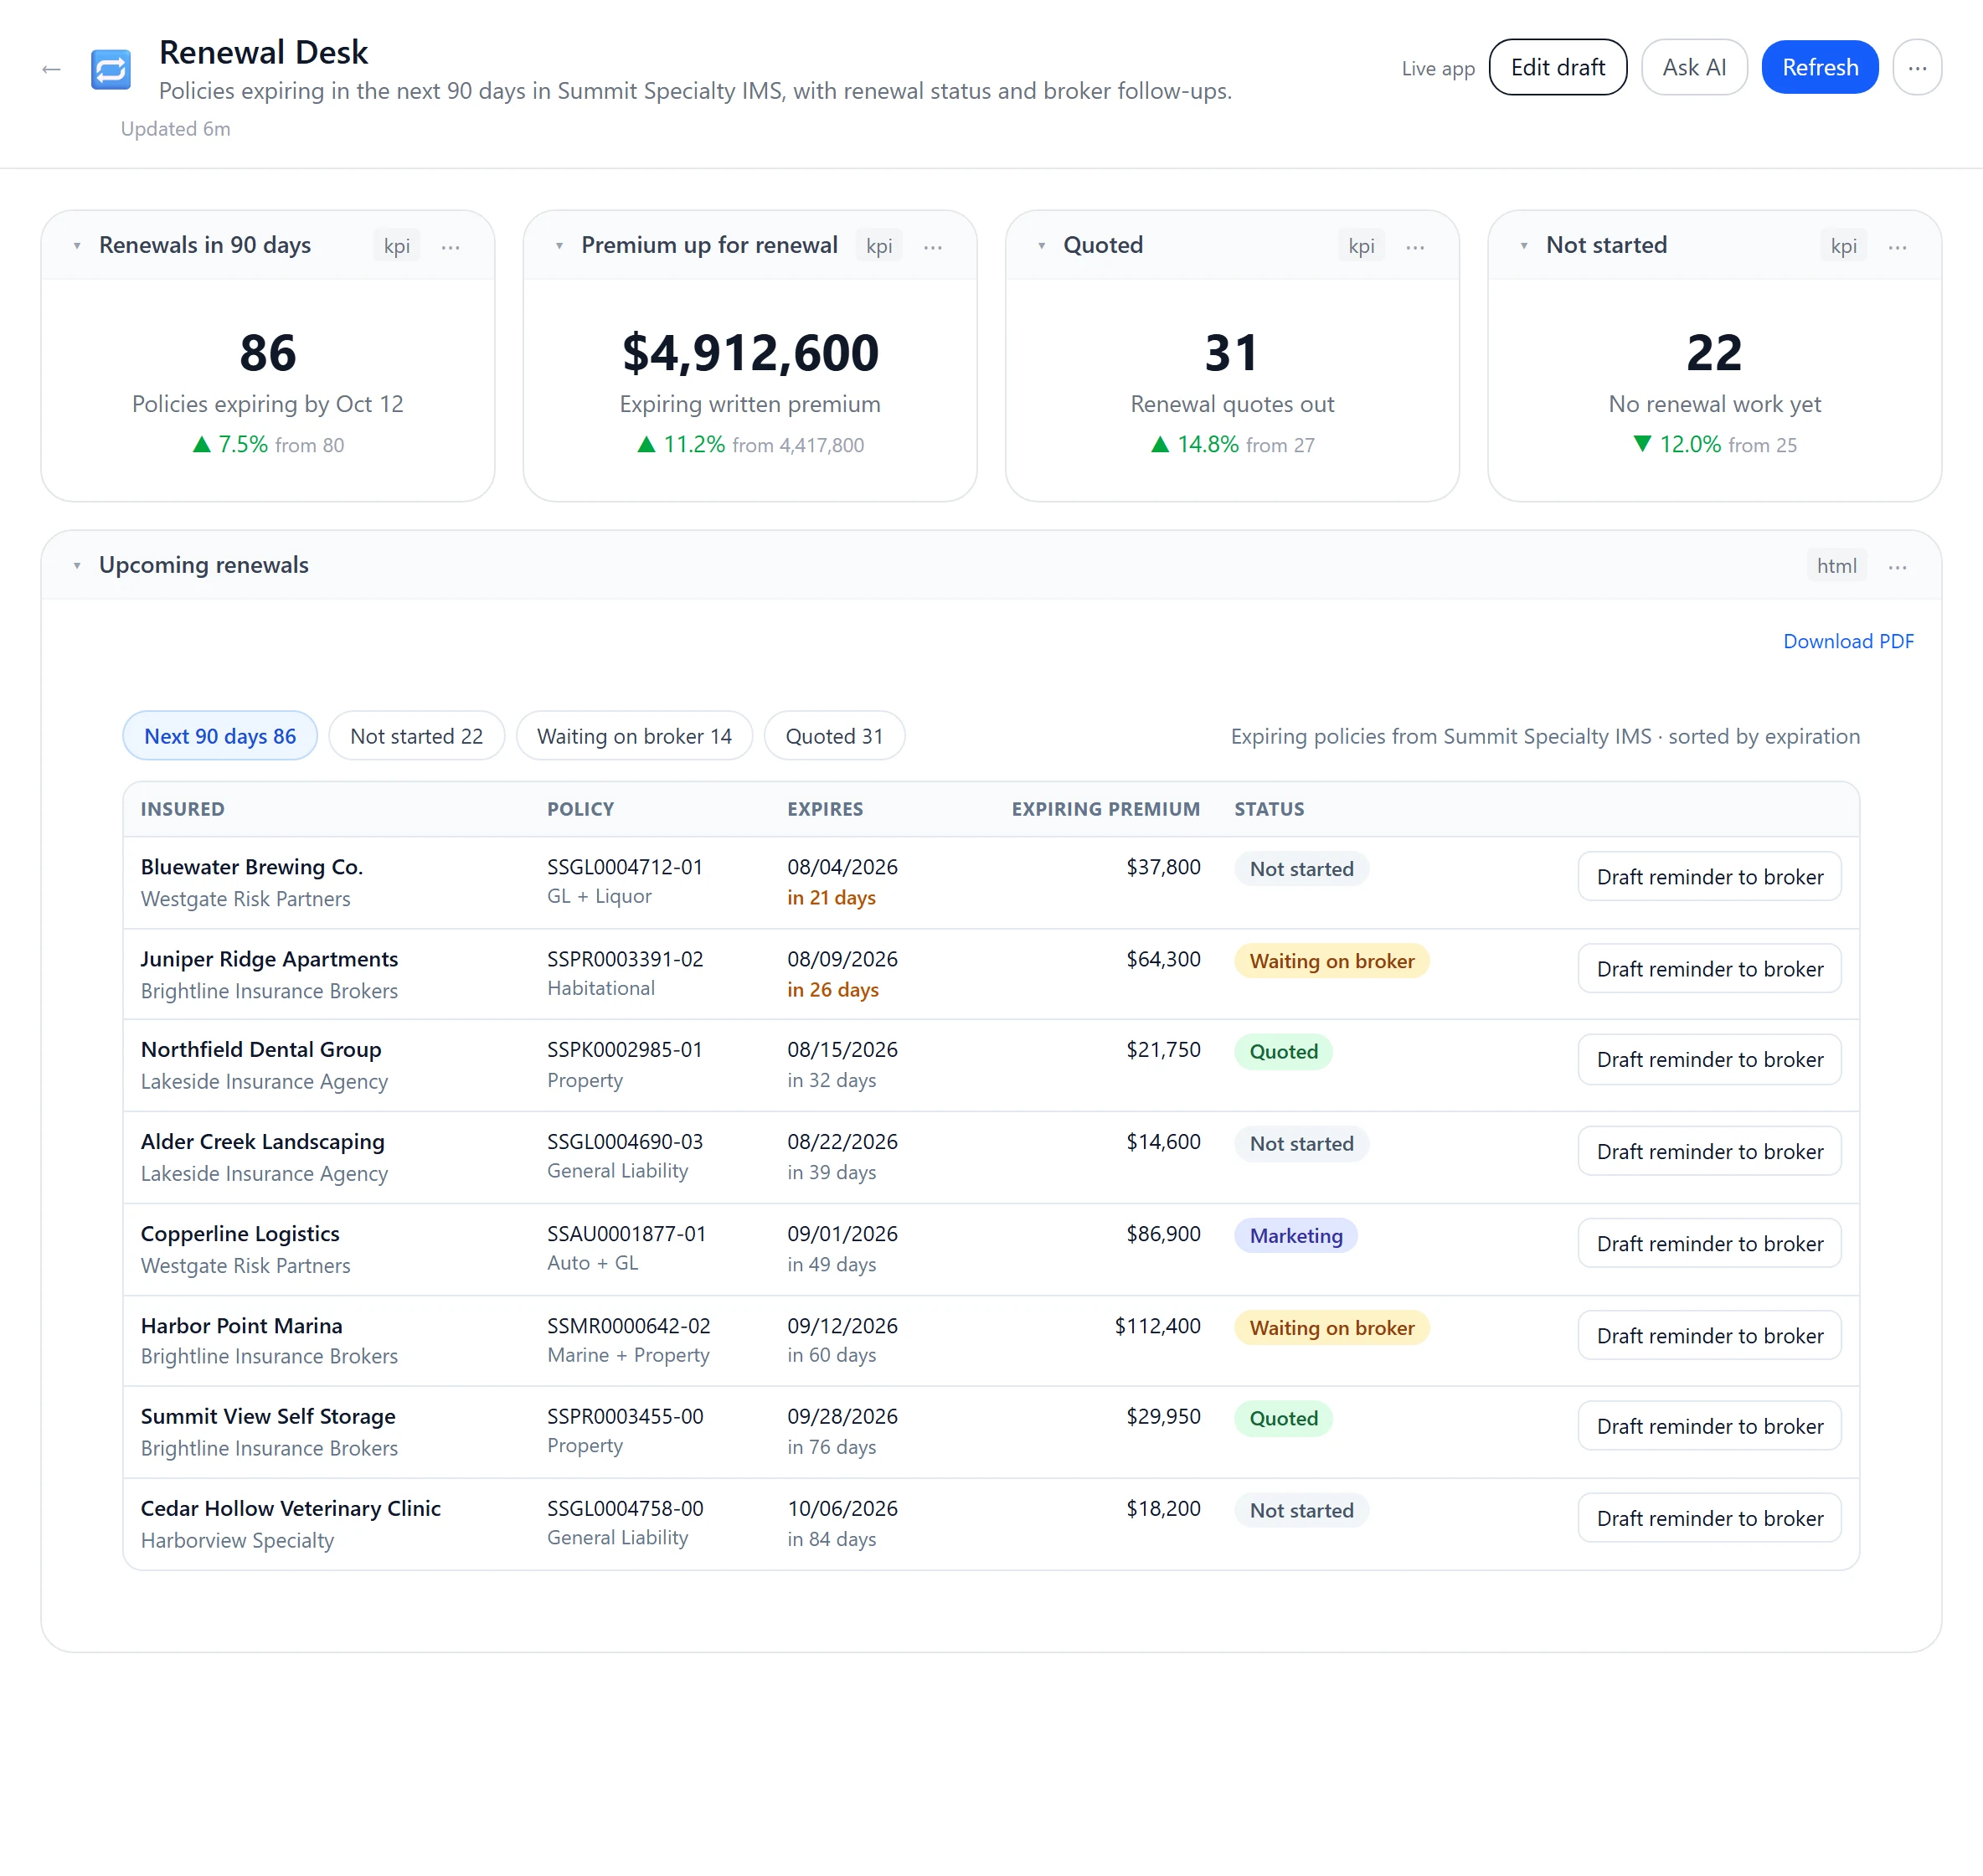Screen dimensions: 1983x1876
Task: Click the kpi tag on Premium up for renewal
Action: (879, 246)
